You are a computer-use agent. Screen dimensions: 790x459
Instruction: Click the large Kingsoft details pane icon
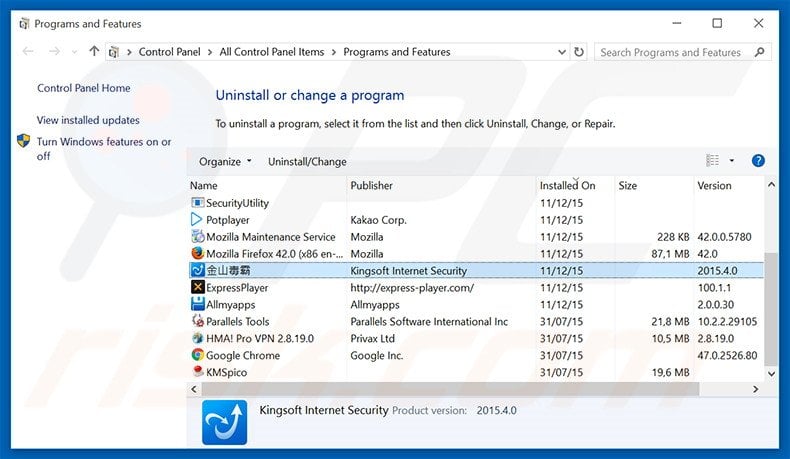225,422
